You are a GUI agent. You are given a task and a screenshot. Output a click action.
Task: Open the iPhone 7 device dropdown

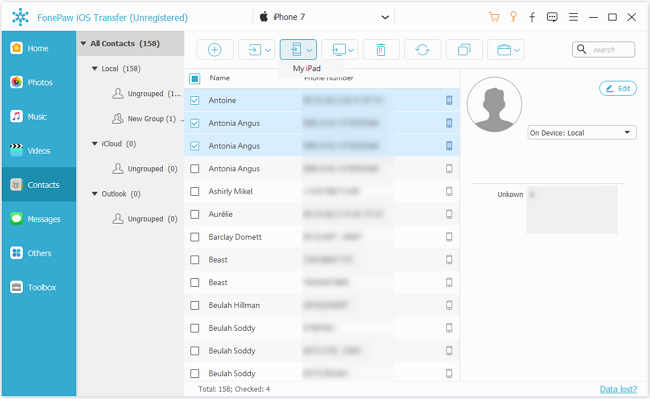click(x=324, y=17)
